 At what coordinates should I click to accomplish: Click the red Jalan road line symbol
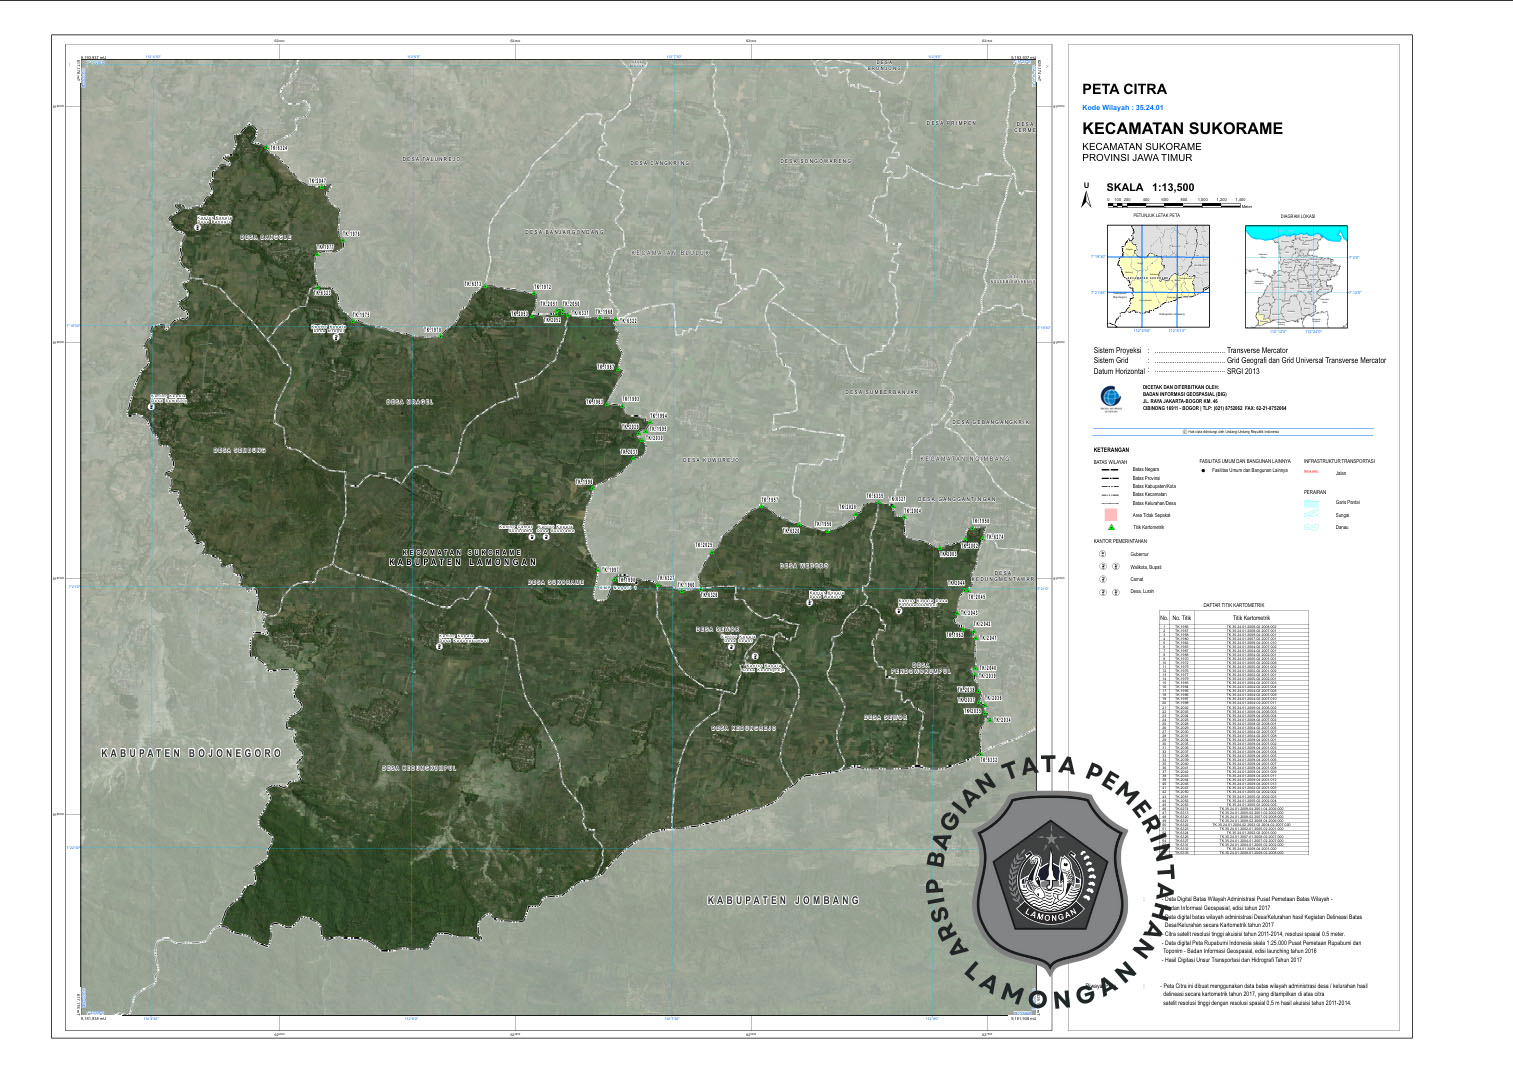coord(1311,473)
